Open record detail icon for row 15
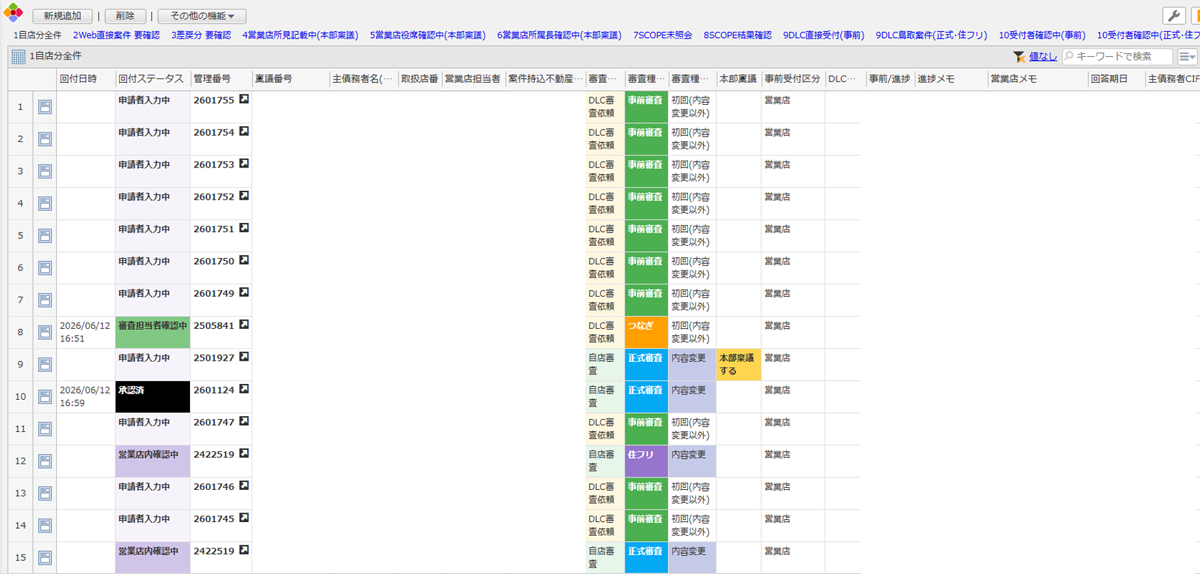Viewport: 1200px width, 574px height. (x=45, y=557)
